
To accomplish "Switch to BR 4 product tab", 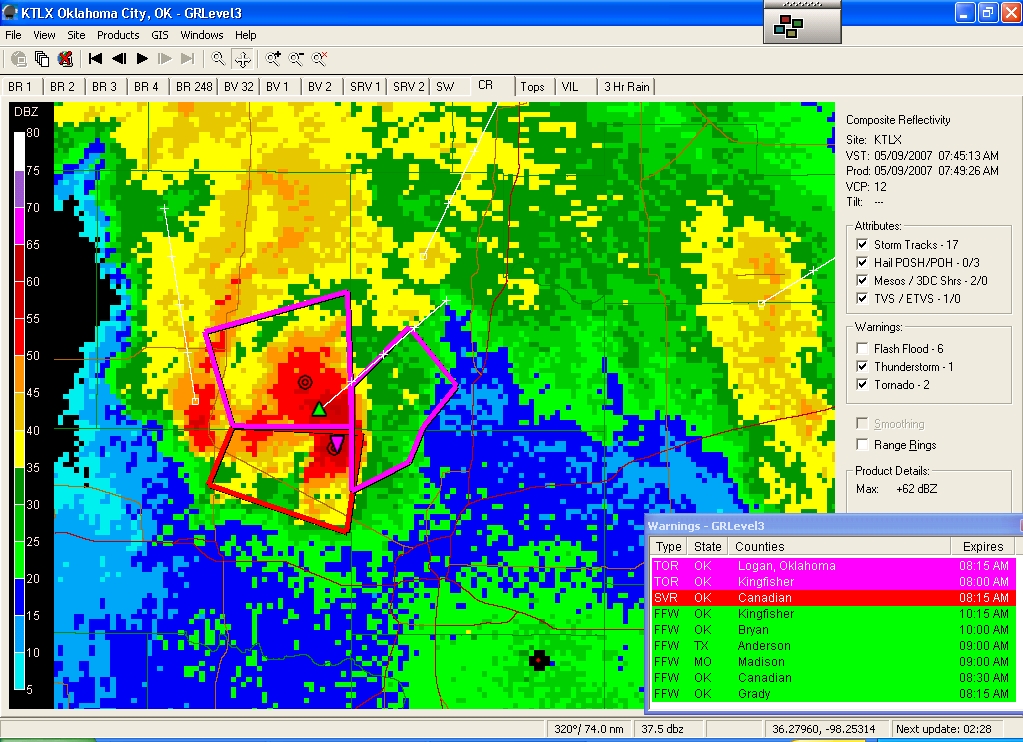I will coord(146,87).
